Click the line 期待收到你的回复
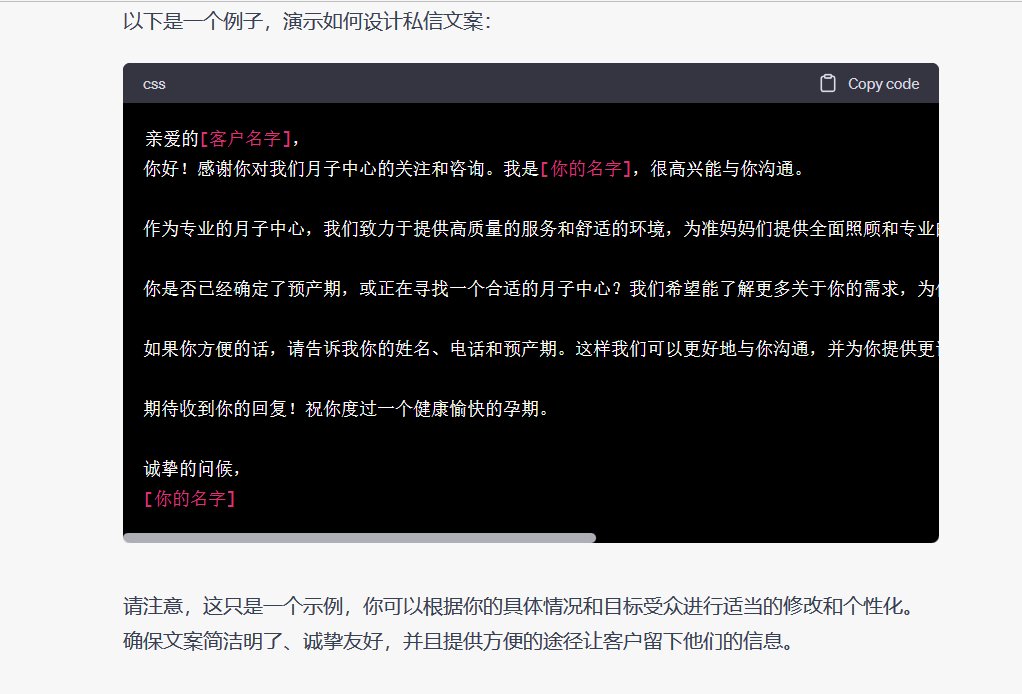 346,409
